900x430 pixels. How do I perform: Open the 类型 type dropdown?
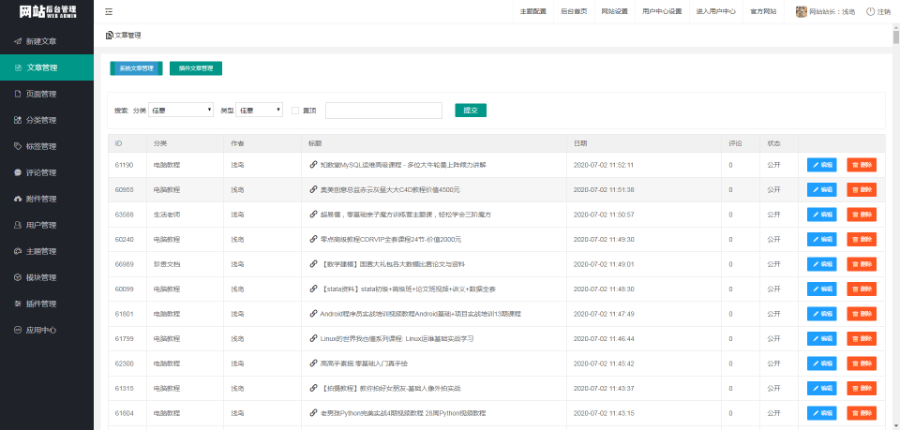pos(261,110)
